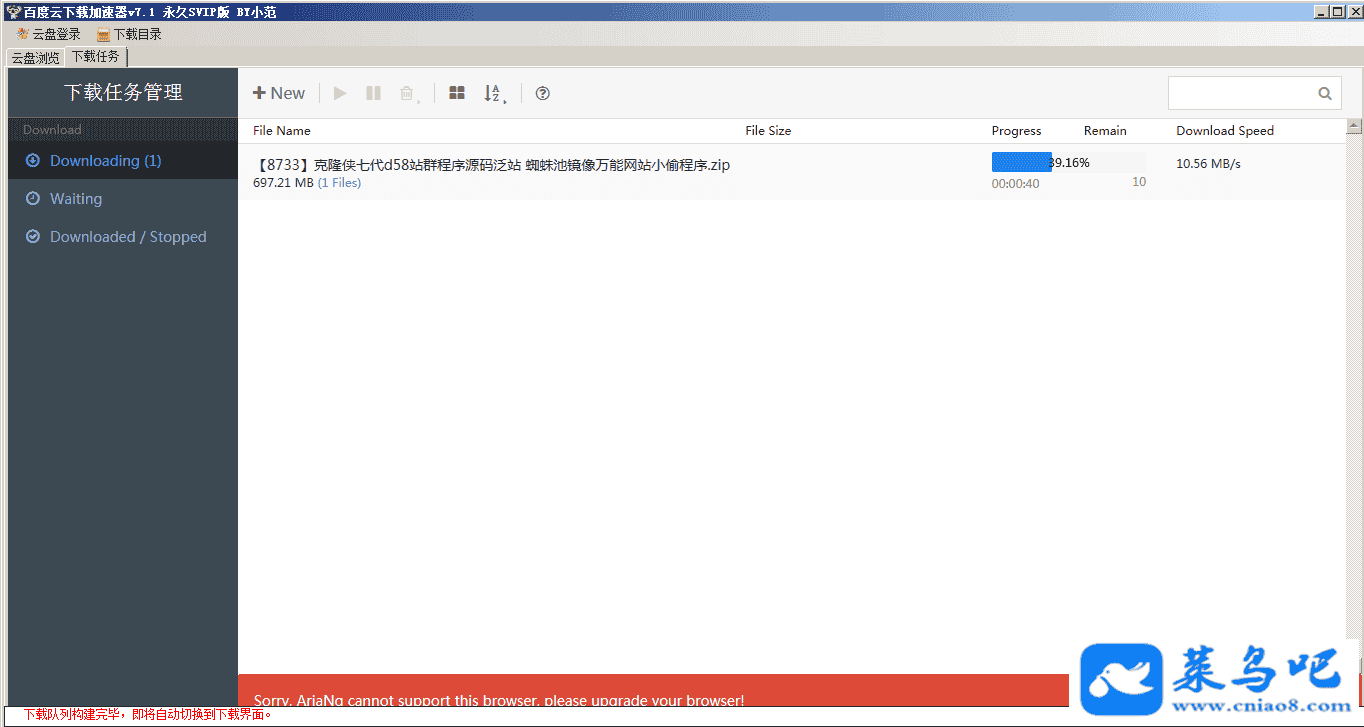Viewport: 1364px width, 727px height.
Task: Click the 39.16% blue progress bar
Action: point(1021,162)
